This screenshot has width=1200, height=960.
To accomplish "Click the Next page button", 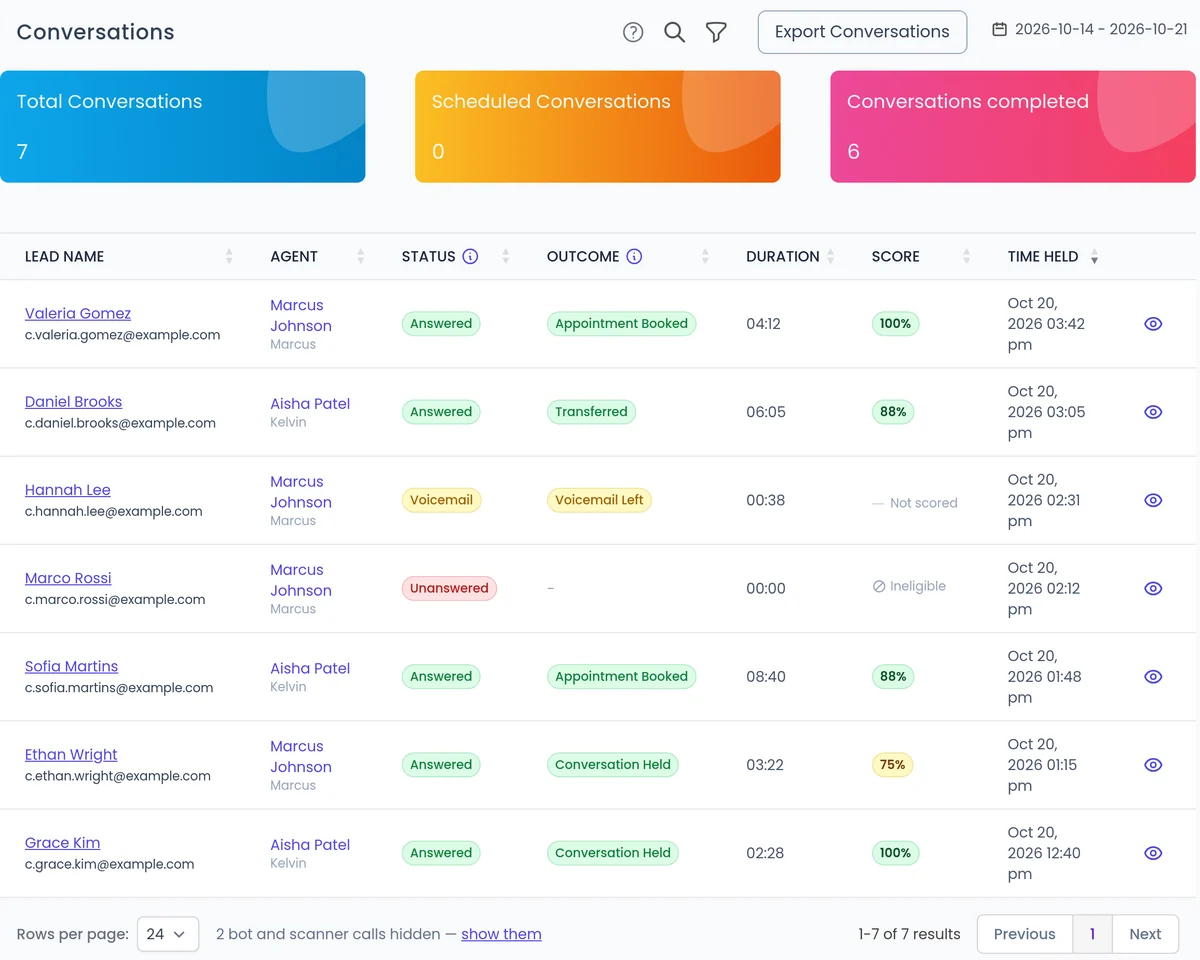I will tap(1145, 934).
